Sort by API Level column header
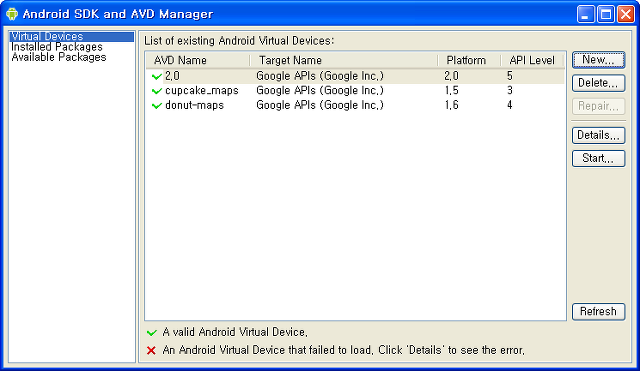The width and height of the screenshot is (640, 371). click(x=532, y=60)
